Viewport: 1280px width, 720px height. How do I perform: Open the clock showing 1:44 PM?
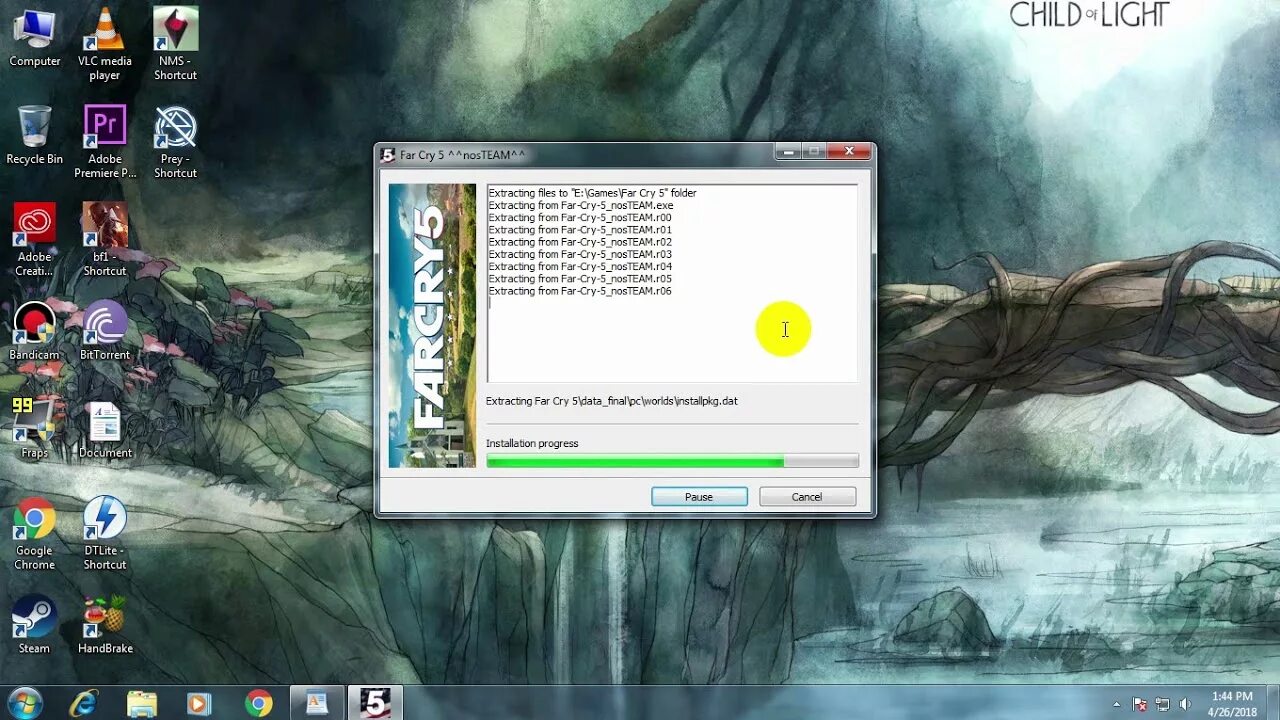click(x=1232, y=696)
